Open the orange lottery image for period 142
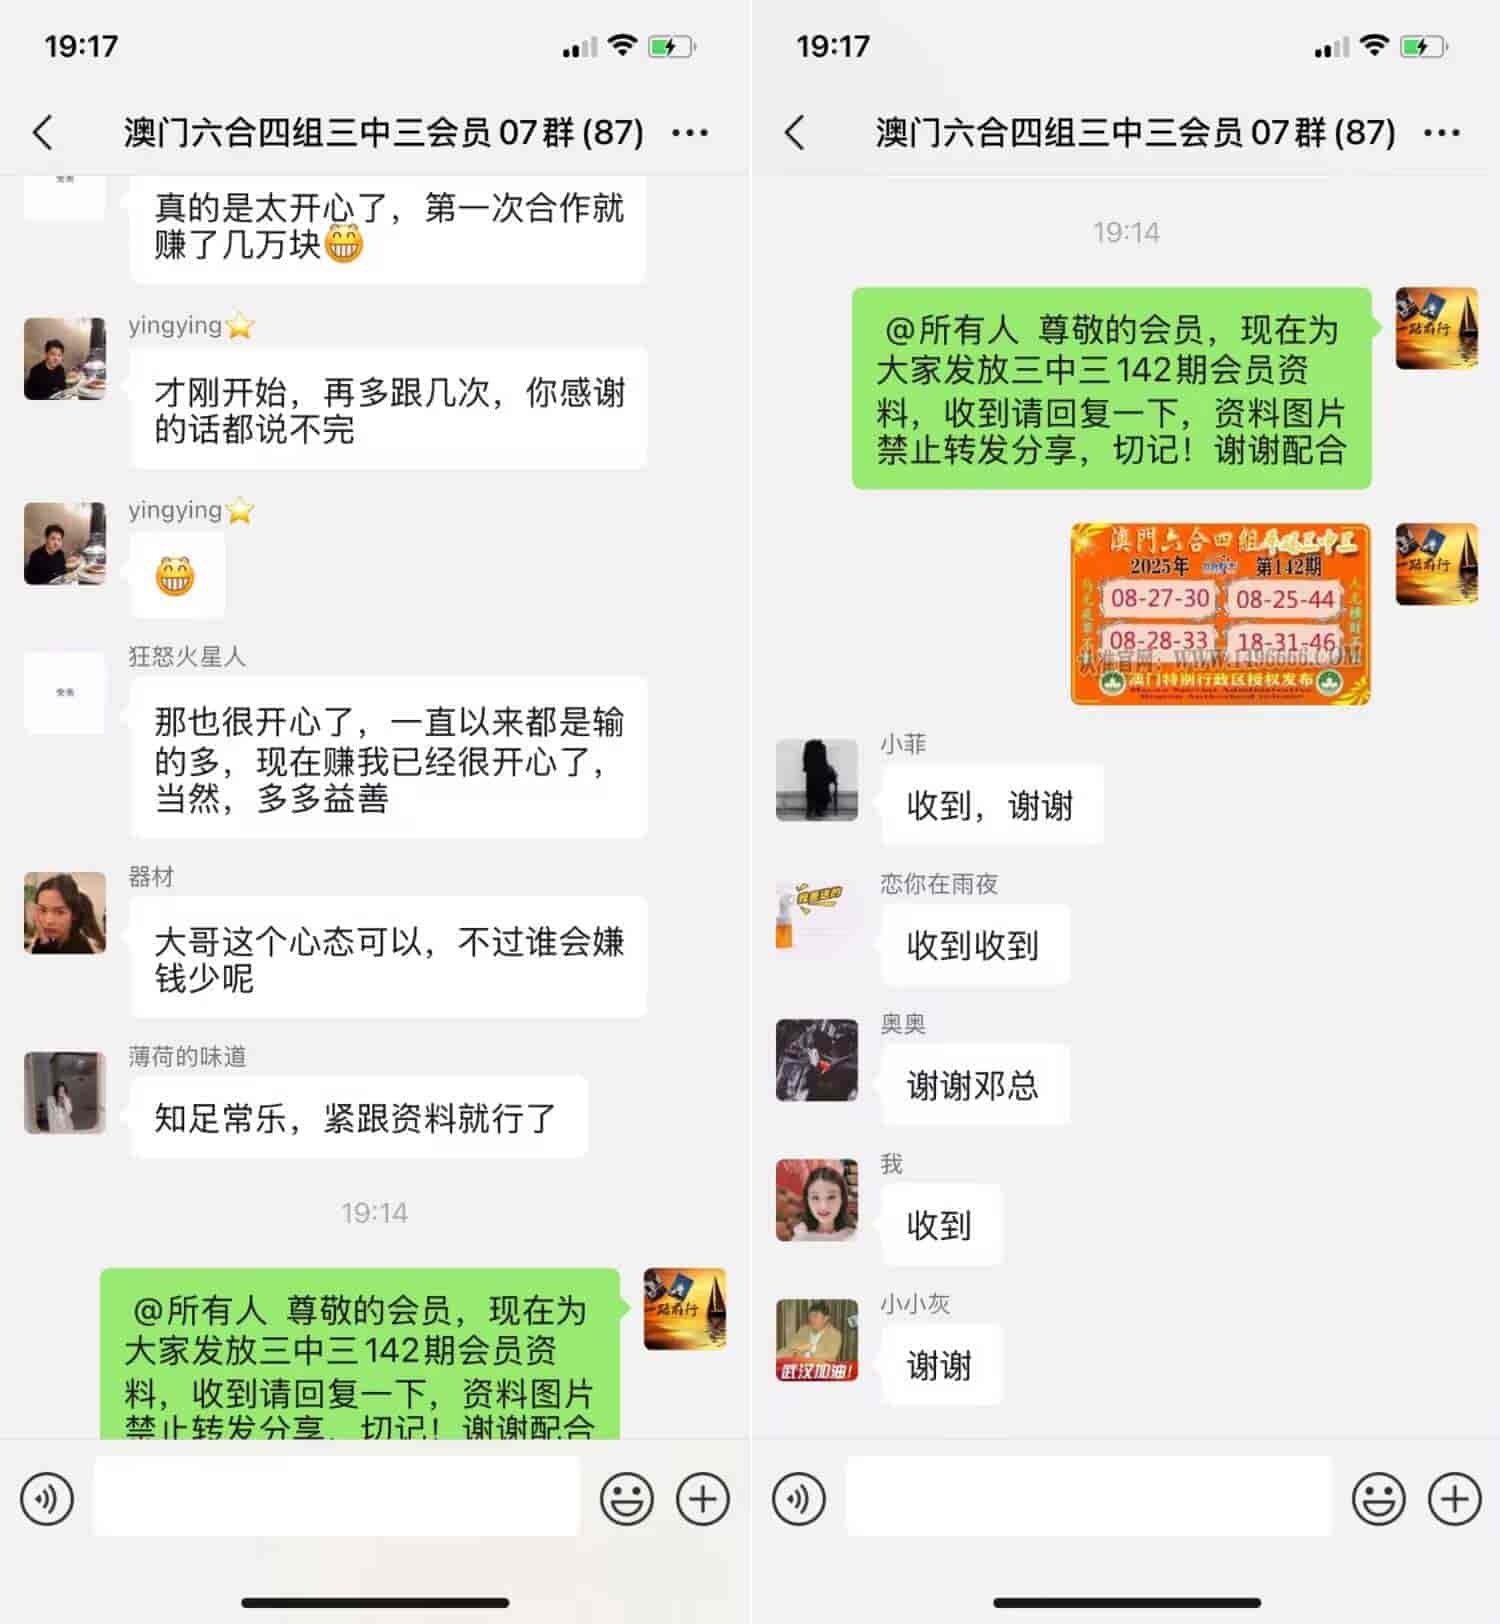This screenshot has width=1500, height=1624. 1220,613
